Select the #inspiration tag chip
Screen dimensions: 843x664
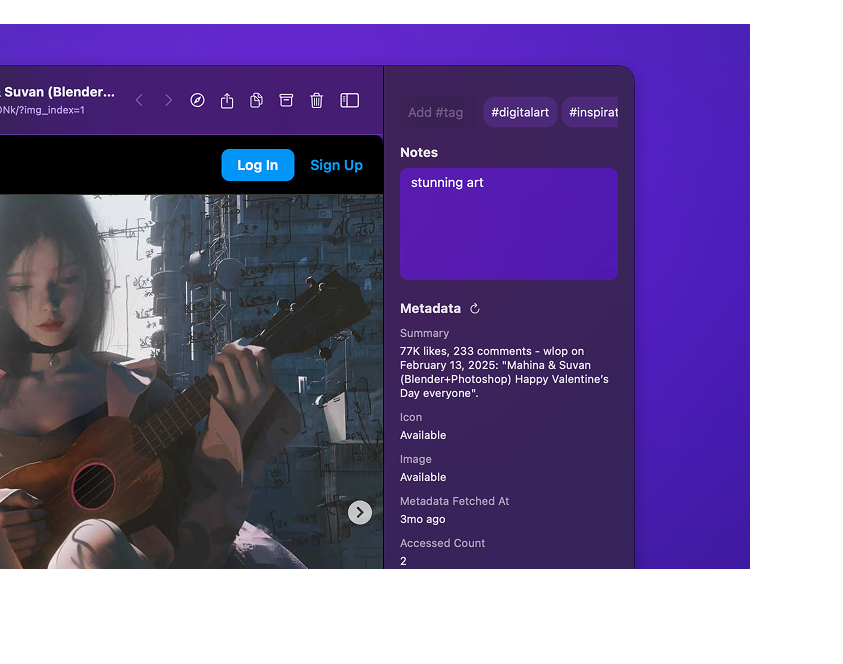click(590, 112)
